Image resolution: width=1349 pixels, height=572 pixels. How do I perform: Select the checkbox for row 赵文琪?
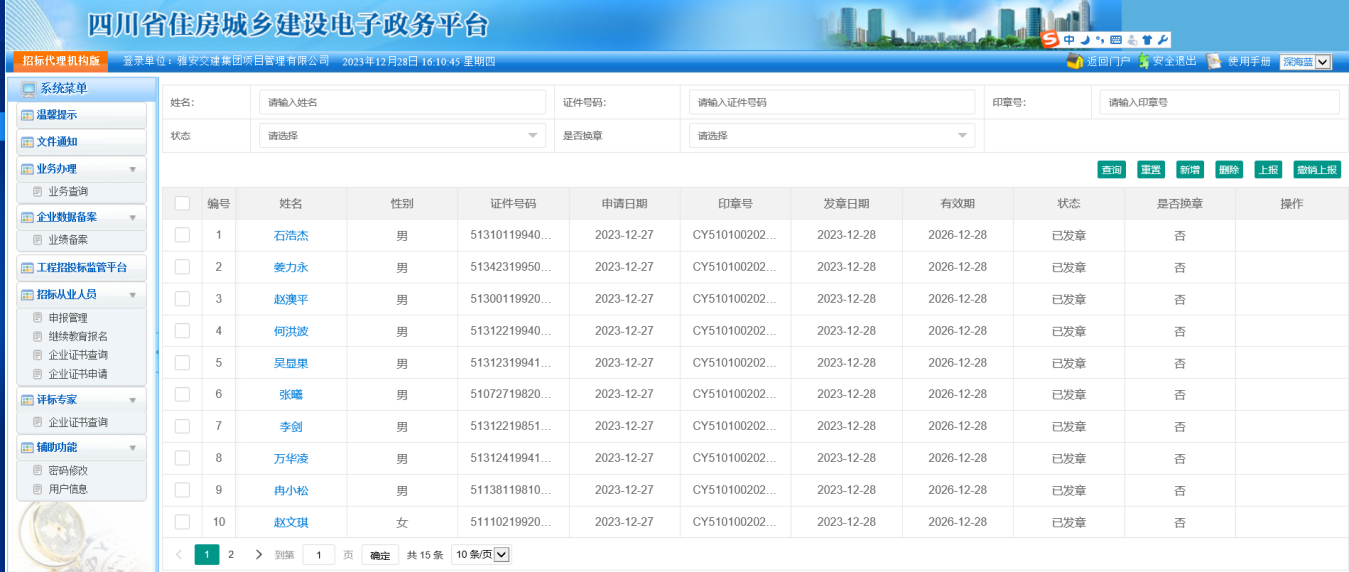click(182, 522)
